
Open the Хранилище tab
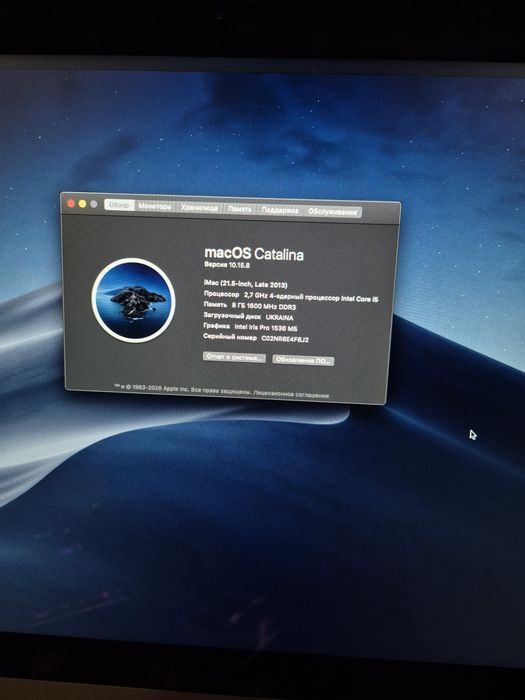[x=199, y=208]
